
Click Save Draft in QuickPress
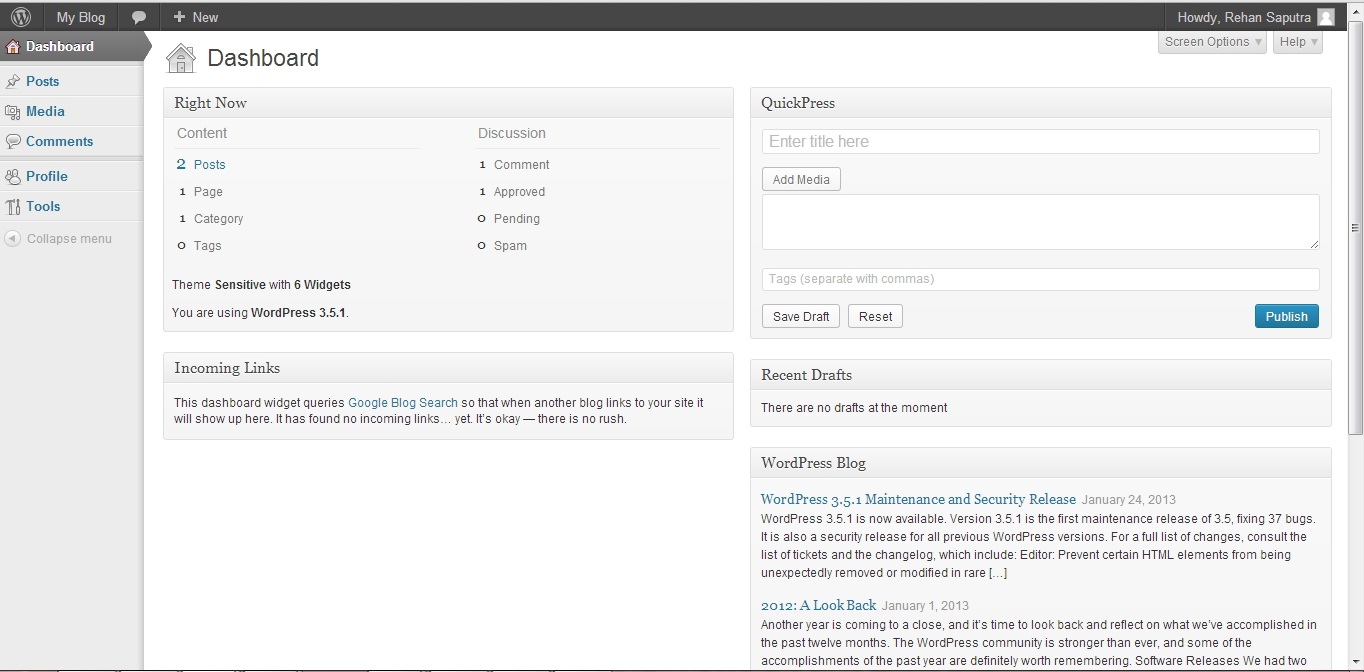click(x=801, y=316)
